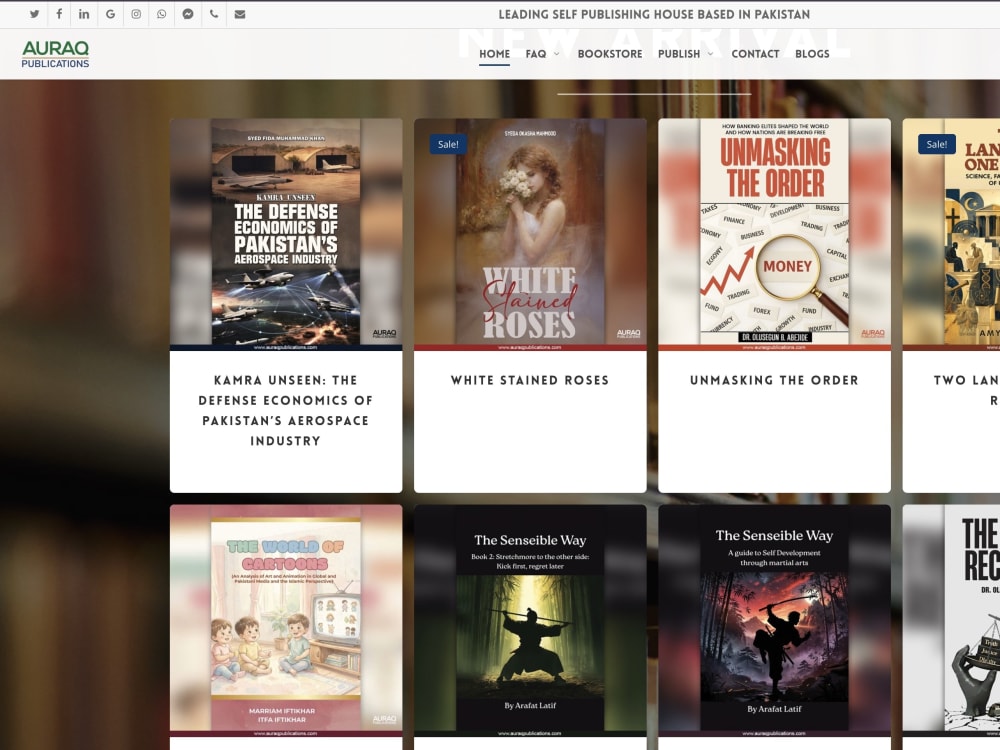Open Unmasking the Order book cover
This screenshot has width=1000, height=750.
click(774, 234)
